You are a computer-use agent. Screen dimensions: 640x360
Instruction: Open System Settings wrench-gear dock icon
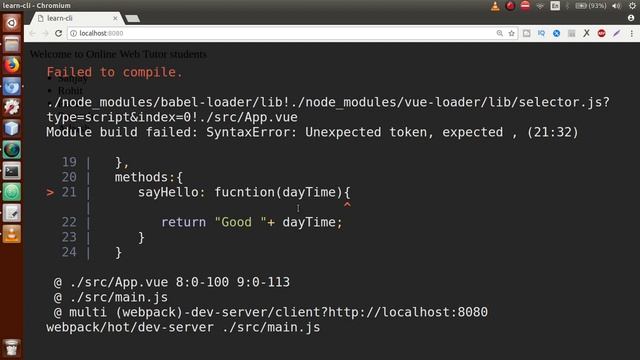click(12, 107)
